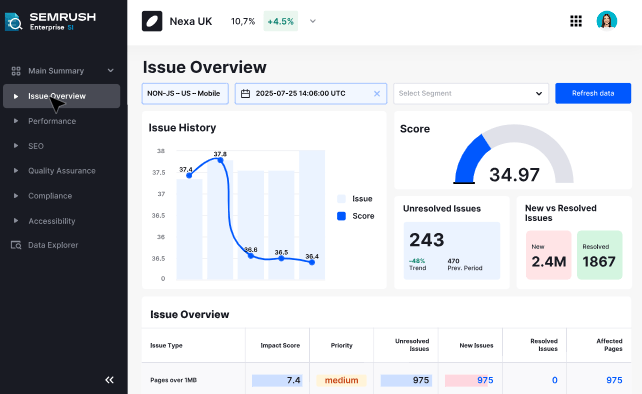
Task: Open the user profile avatar
Action: (606, 20)
